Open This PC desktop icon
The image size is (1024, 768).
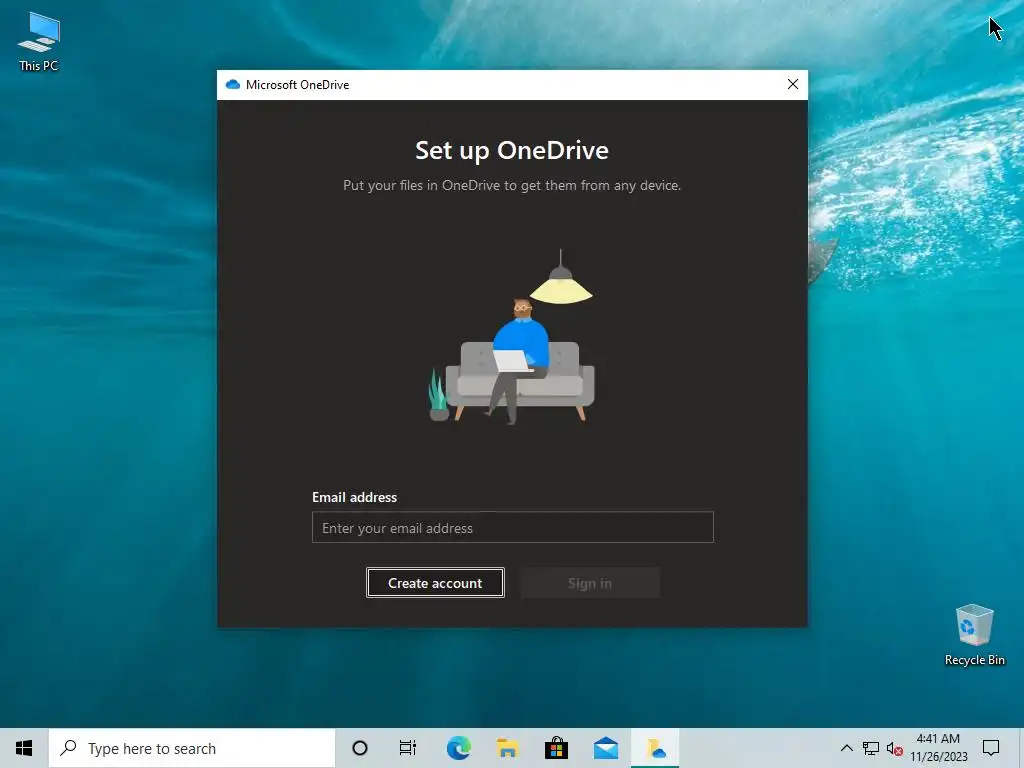click(x=39, y=42)
